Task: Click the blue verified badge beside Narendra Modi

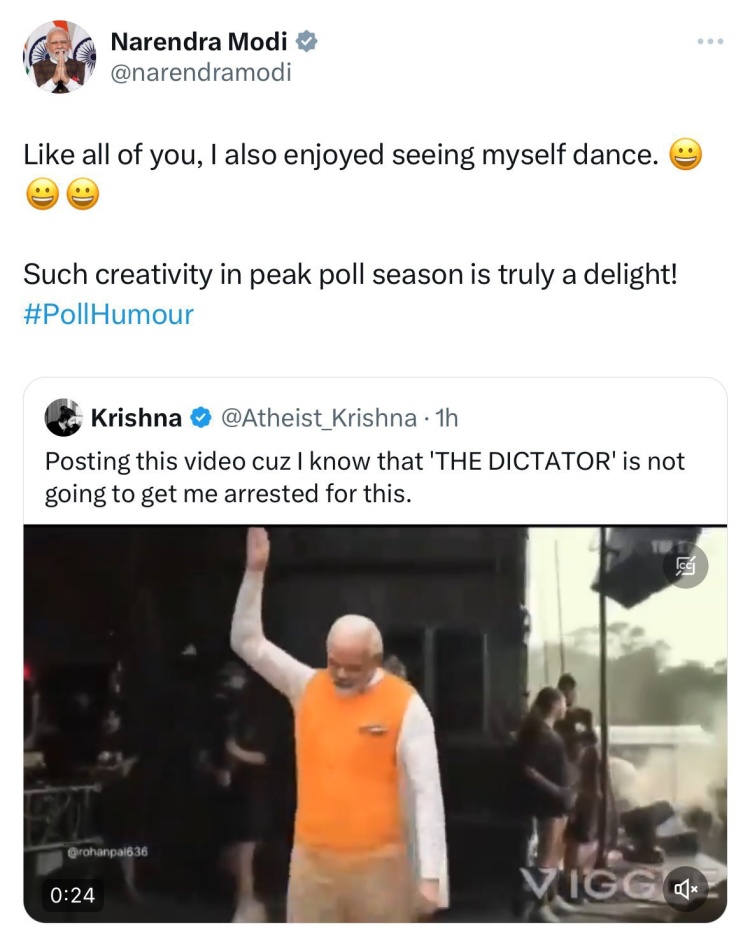Action: coord(307,42)
